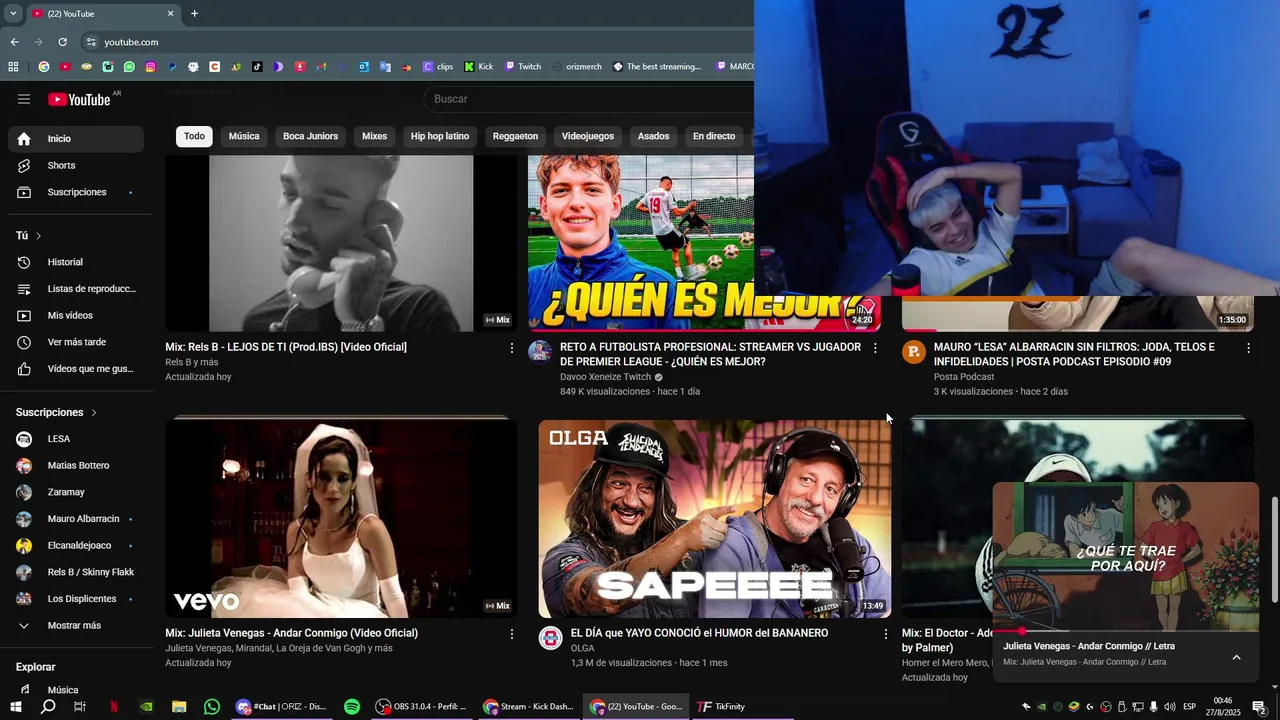Open the YouTube hamburger guide menu
1280x720 pixels.
click(x=24, y=99)
